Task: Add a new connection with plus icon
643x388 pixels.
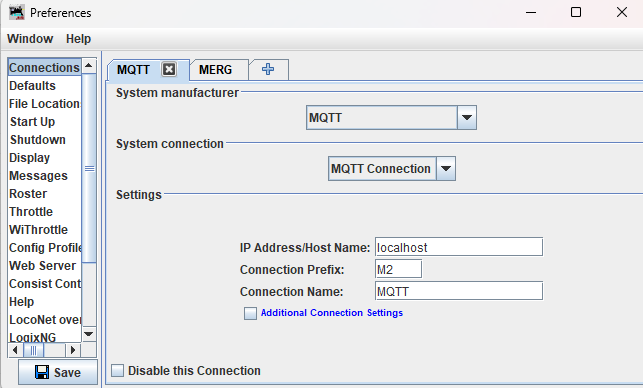Action: pyautogui.click(x=268, y=69)
